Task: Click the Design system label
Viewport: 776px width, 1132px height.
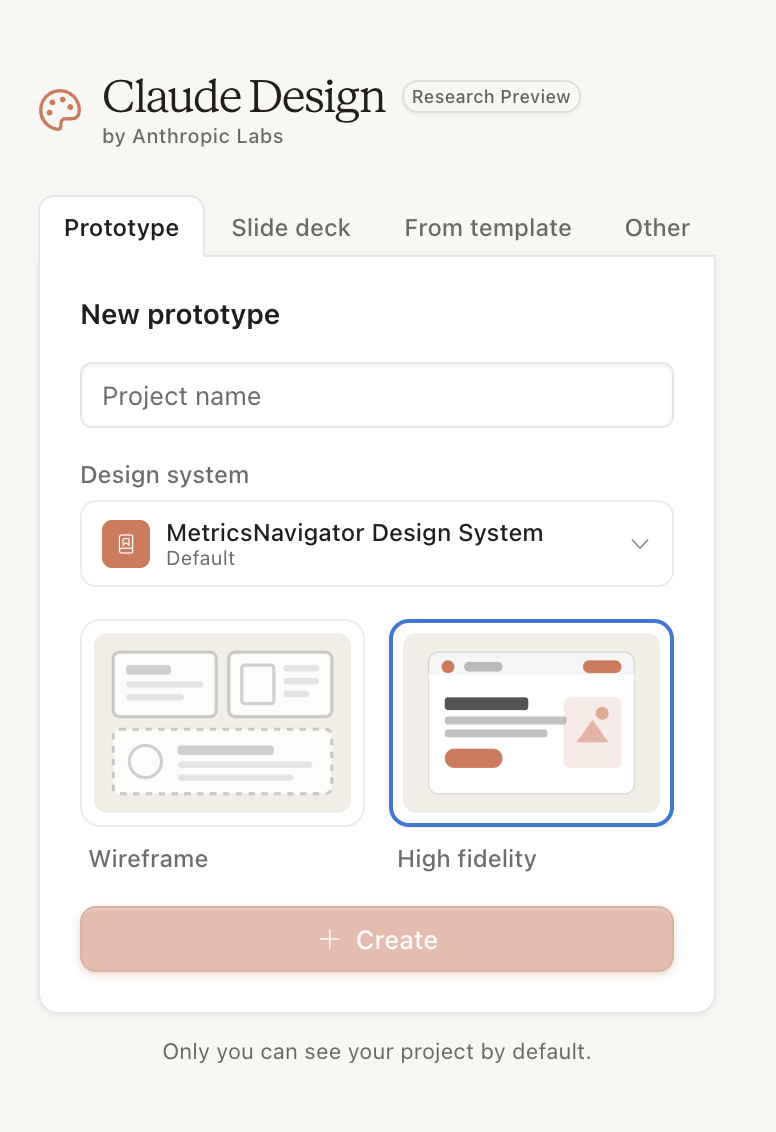Action: [x=165, y=475]
